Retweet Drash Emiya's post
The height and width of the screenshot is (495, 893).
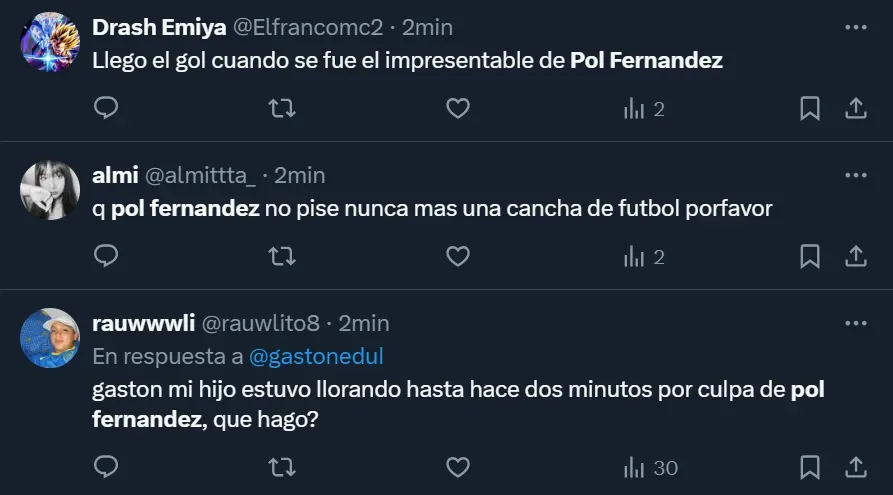[x=282, y=108]
